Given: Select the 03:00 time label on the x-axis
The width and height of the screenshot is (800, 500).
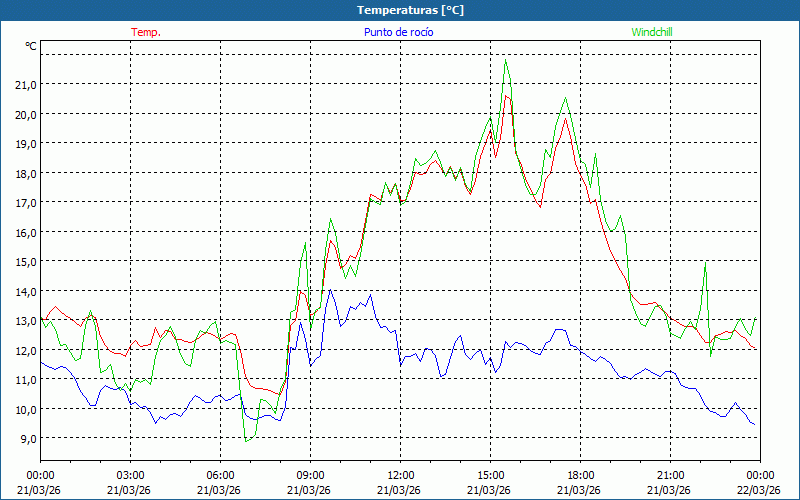Looking at the screenshot, I should pyautogui.click(x=131, y=475).
